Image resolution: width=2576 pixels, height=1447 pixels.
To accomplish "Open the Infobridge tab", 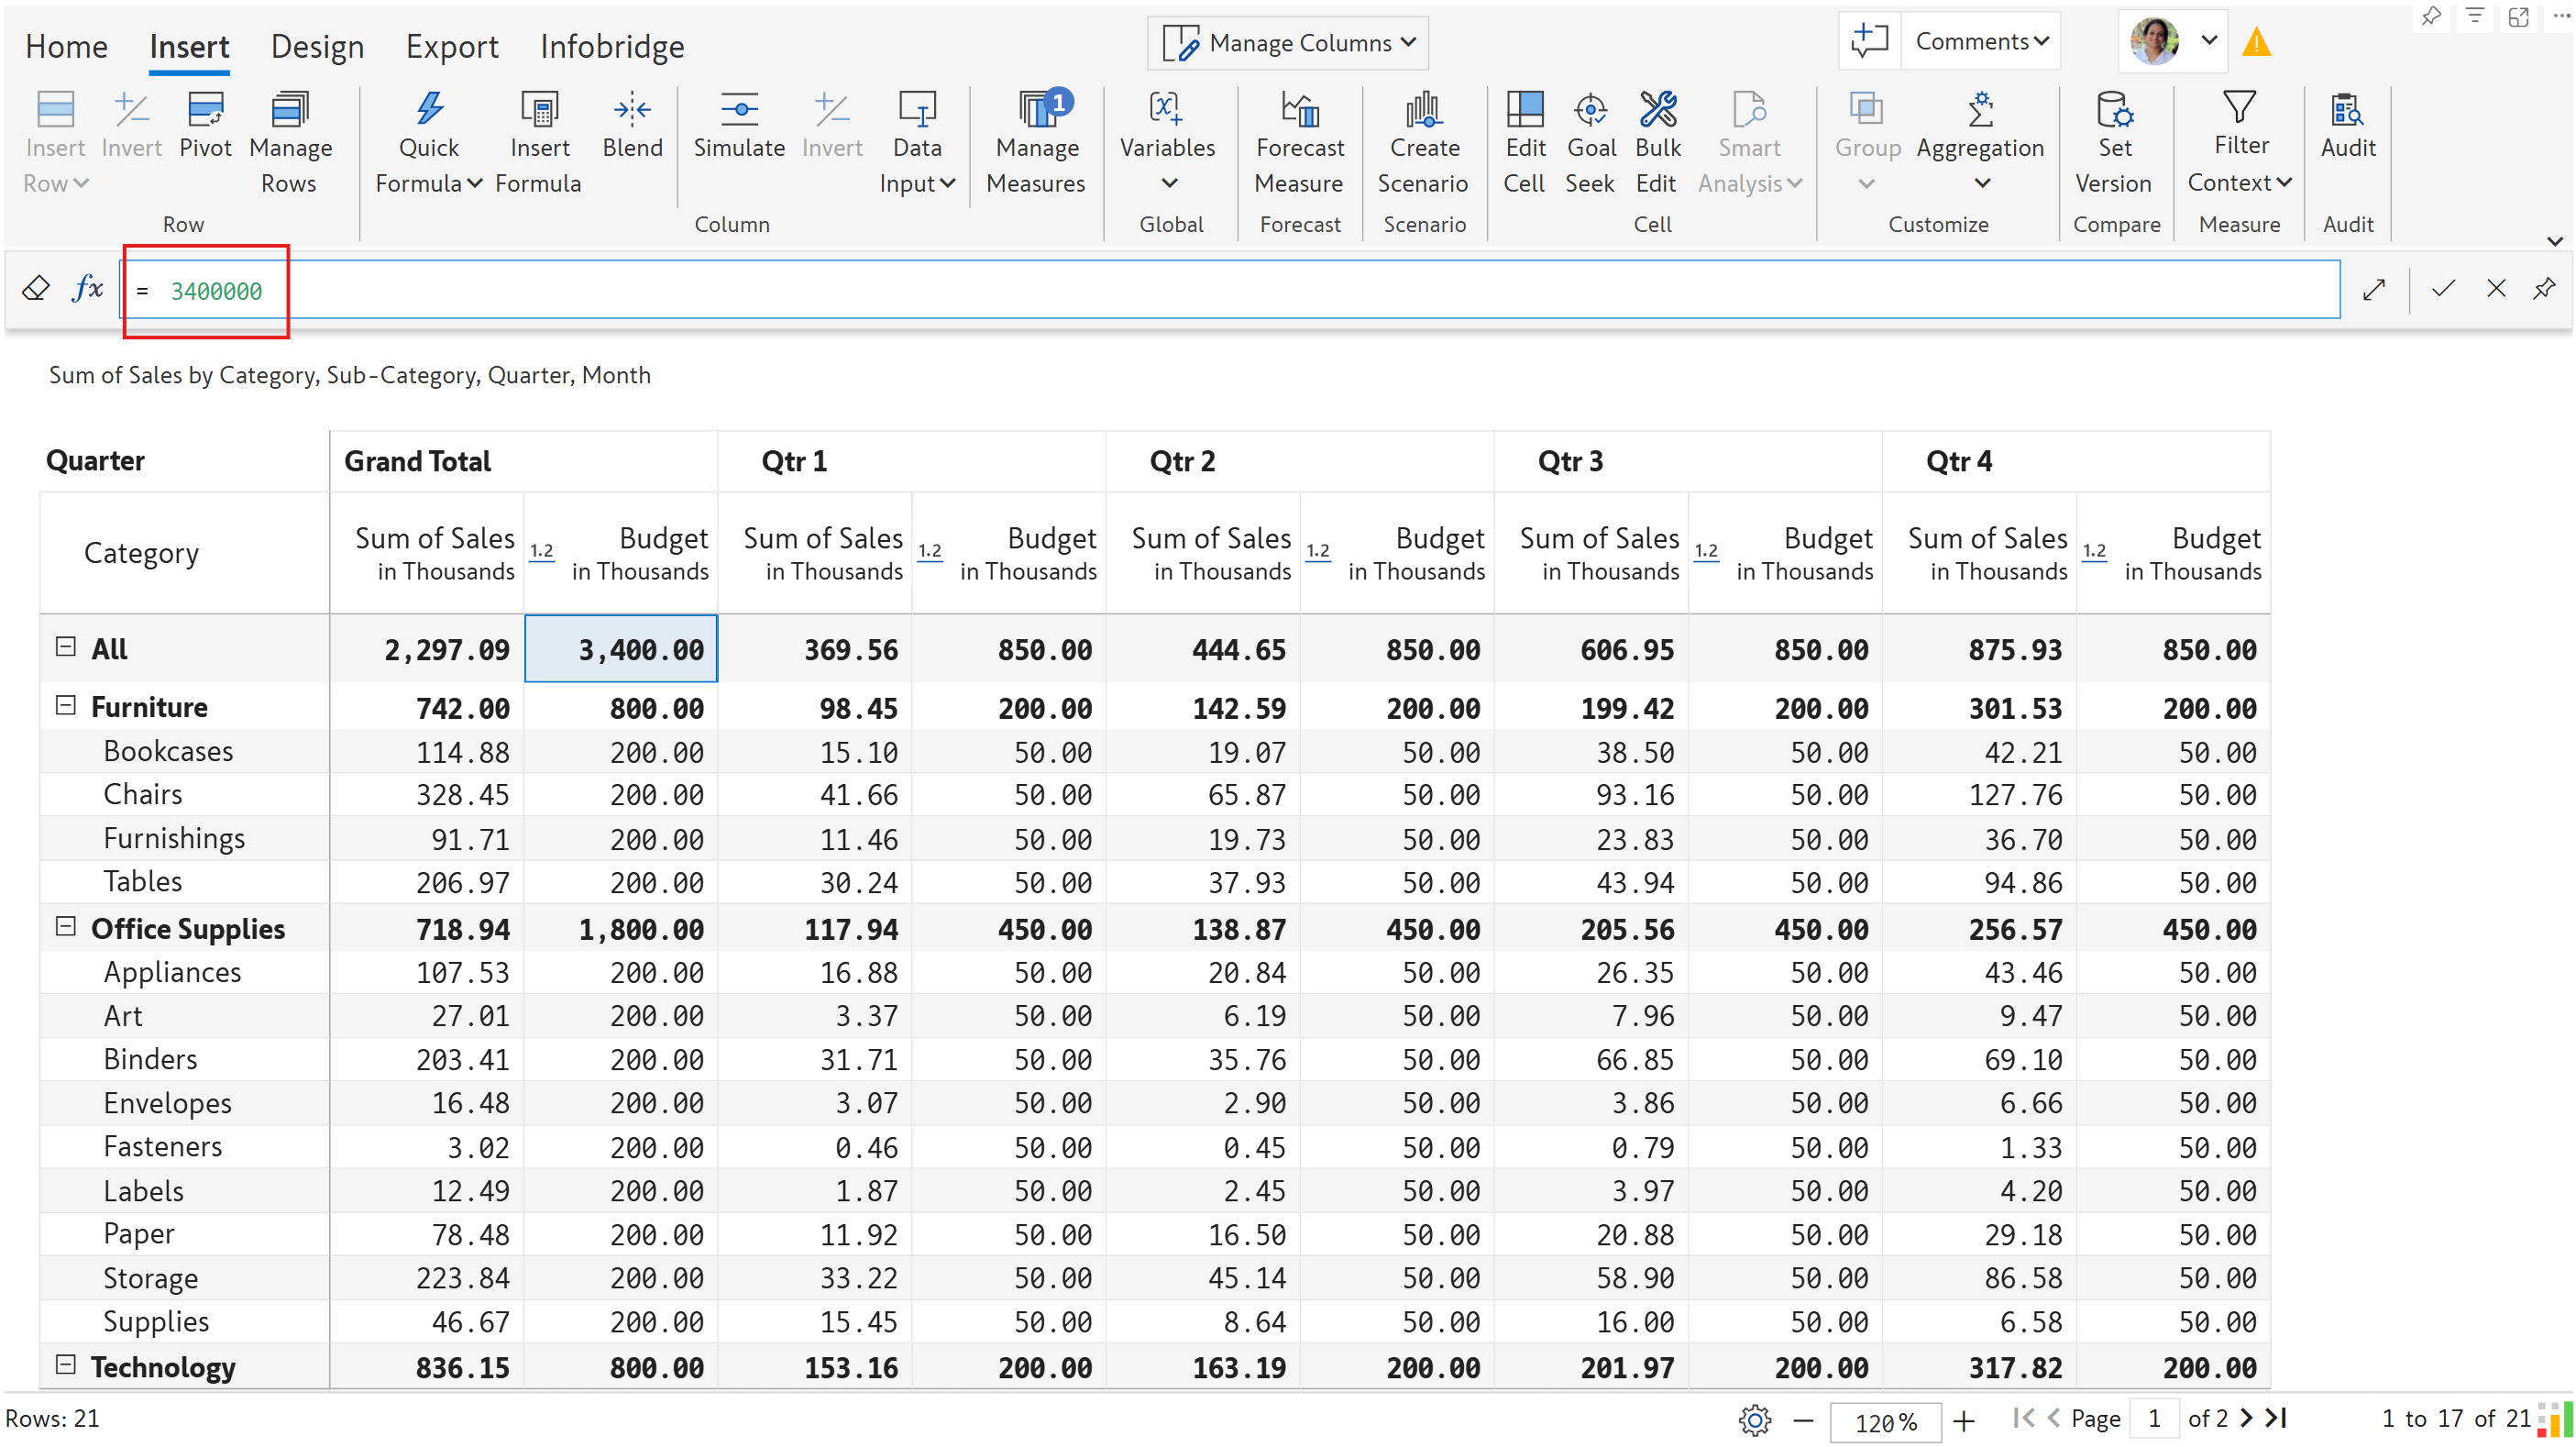I will 612,46.
